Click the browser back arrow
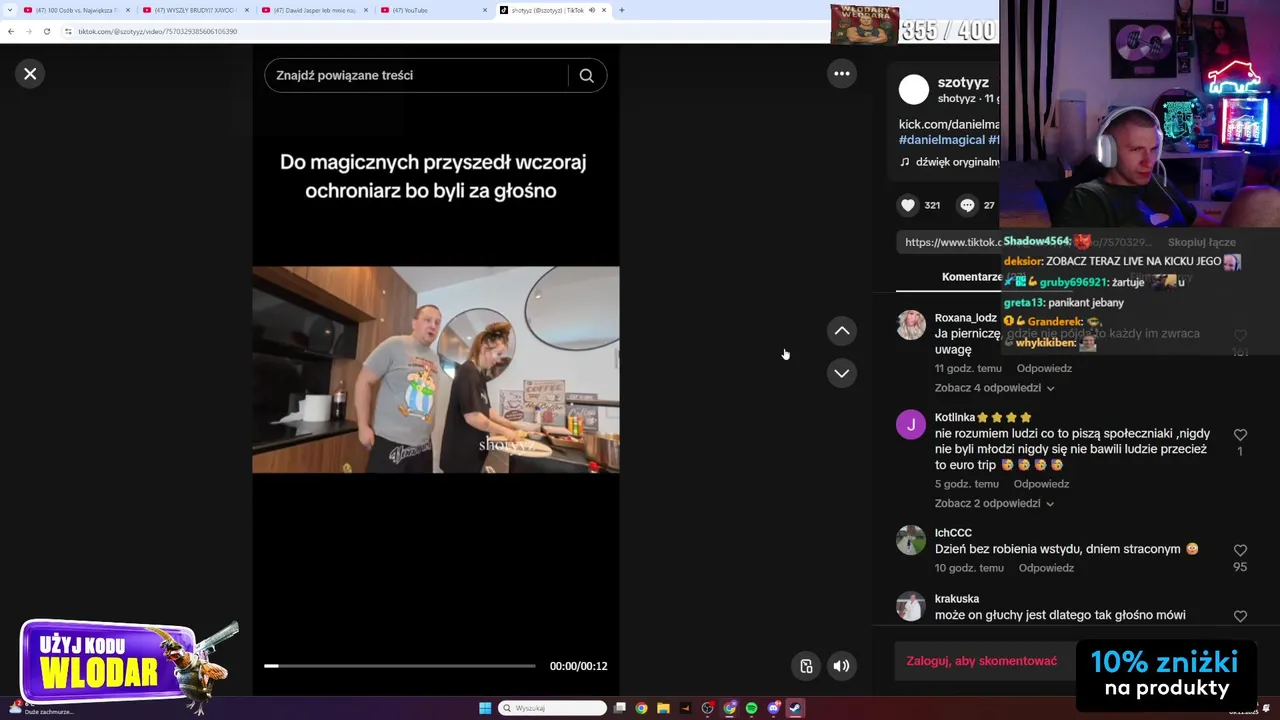Viewport: 1280px width, 720px height. pos(11,31)
